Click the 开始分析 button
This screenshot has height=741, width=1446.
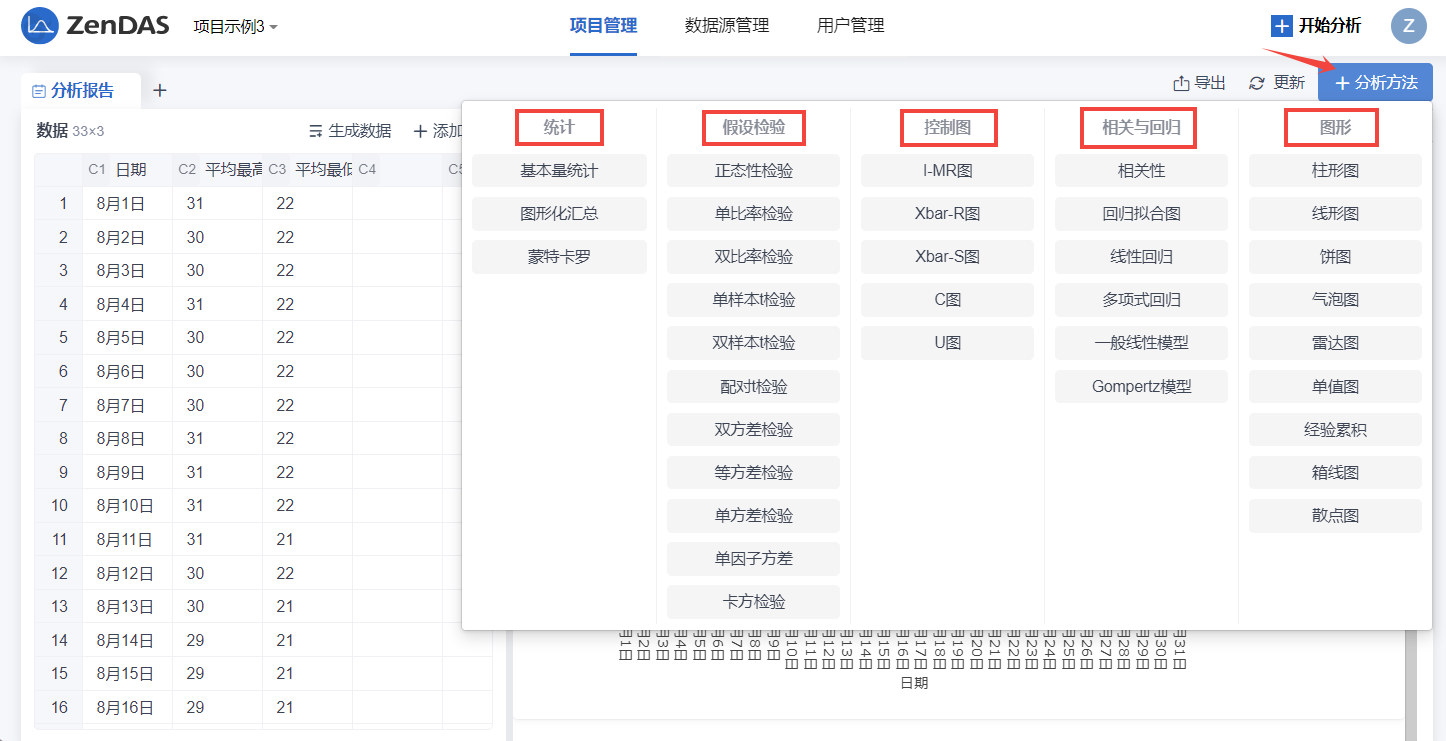tap(1316, 26)
